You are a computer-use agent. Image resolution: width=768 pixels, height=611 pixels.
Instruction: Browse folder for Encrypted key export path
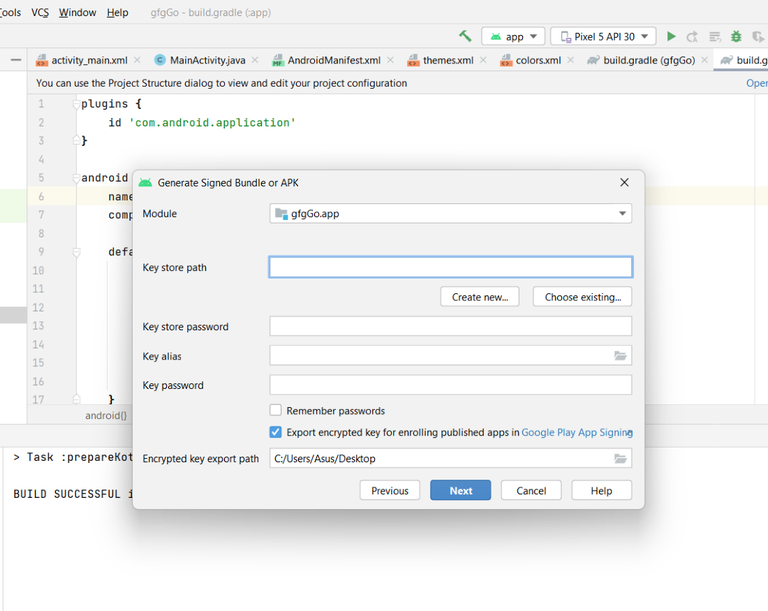620,459
